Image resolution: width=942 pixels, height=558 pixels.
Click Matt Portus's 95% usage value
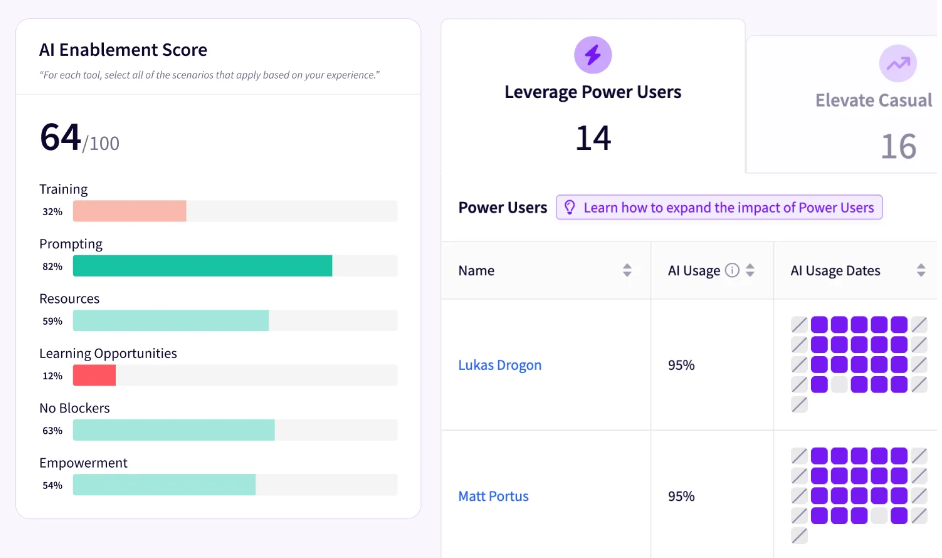pos(681,496)
